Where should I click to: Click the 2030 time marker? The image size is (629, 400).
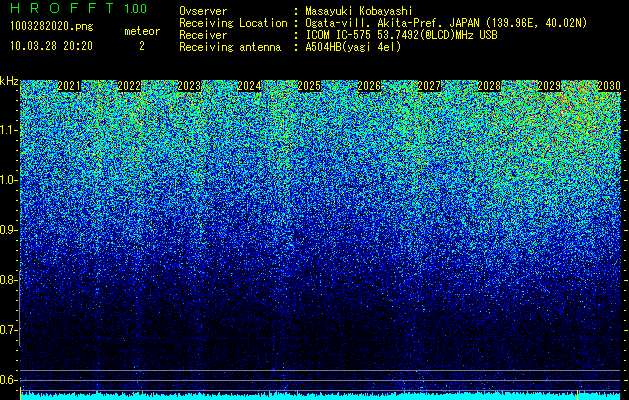click(x=609, y=86)
